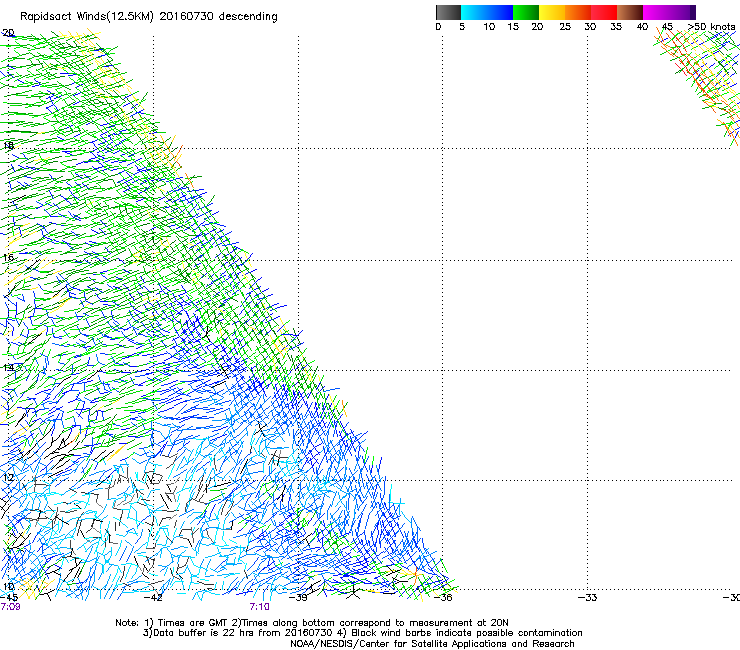Click the latitude label '12' on left axis
The width and height of the screenshot is (740, 650).
(x=8, y=478)
